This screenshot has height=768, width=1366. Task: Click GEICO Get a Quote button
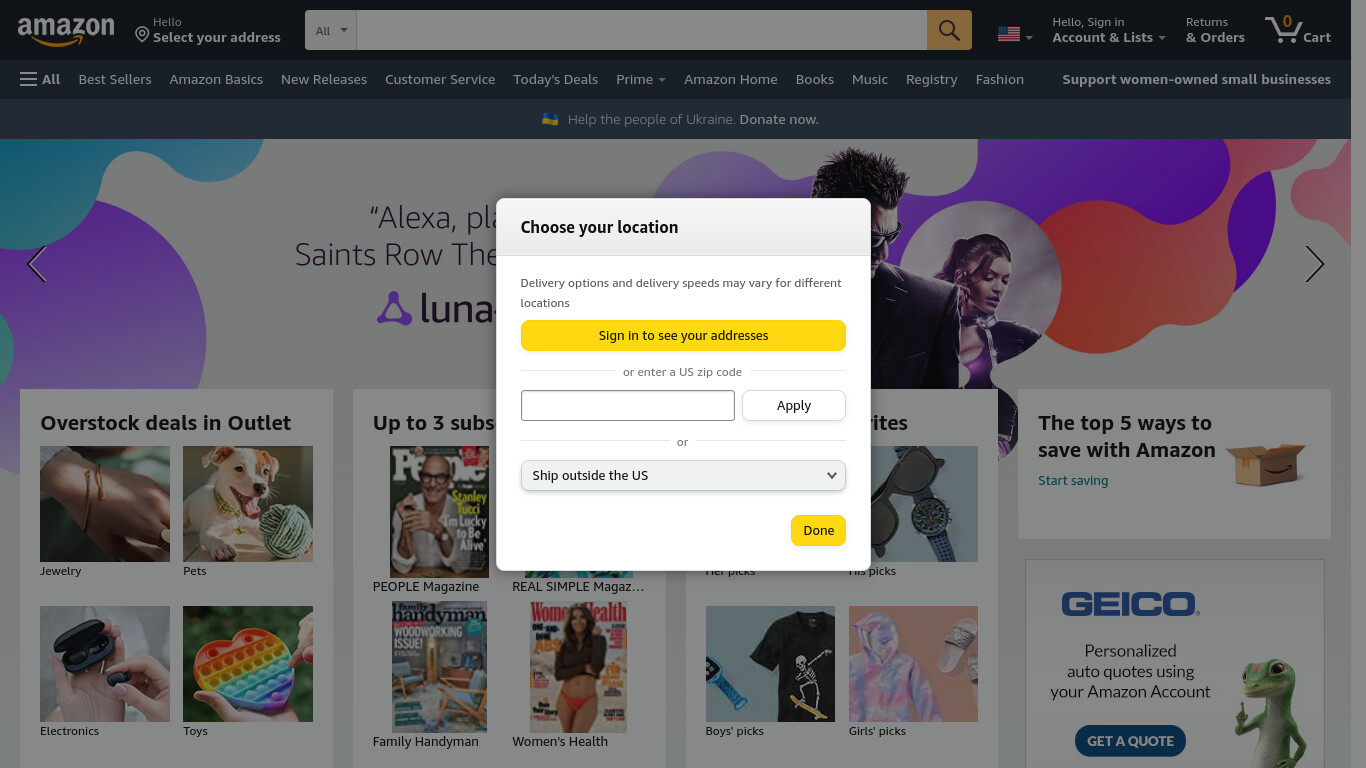[1130, 741]
